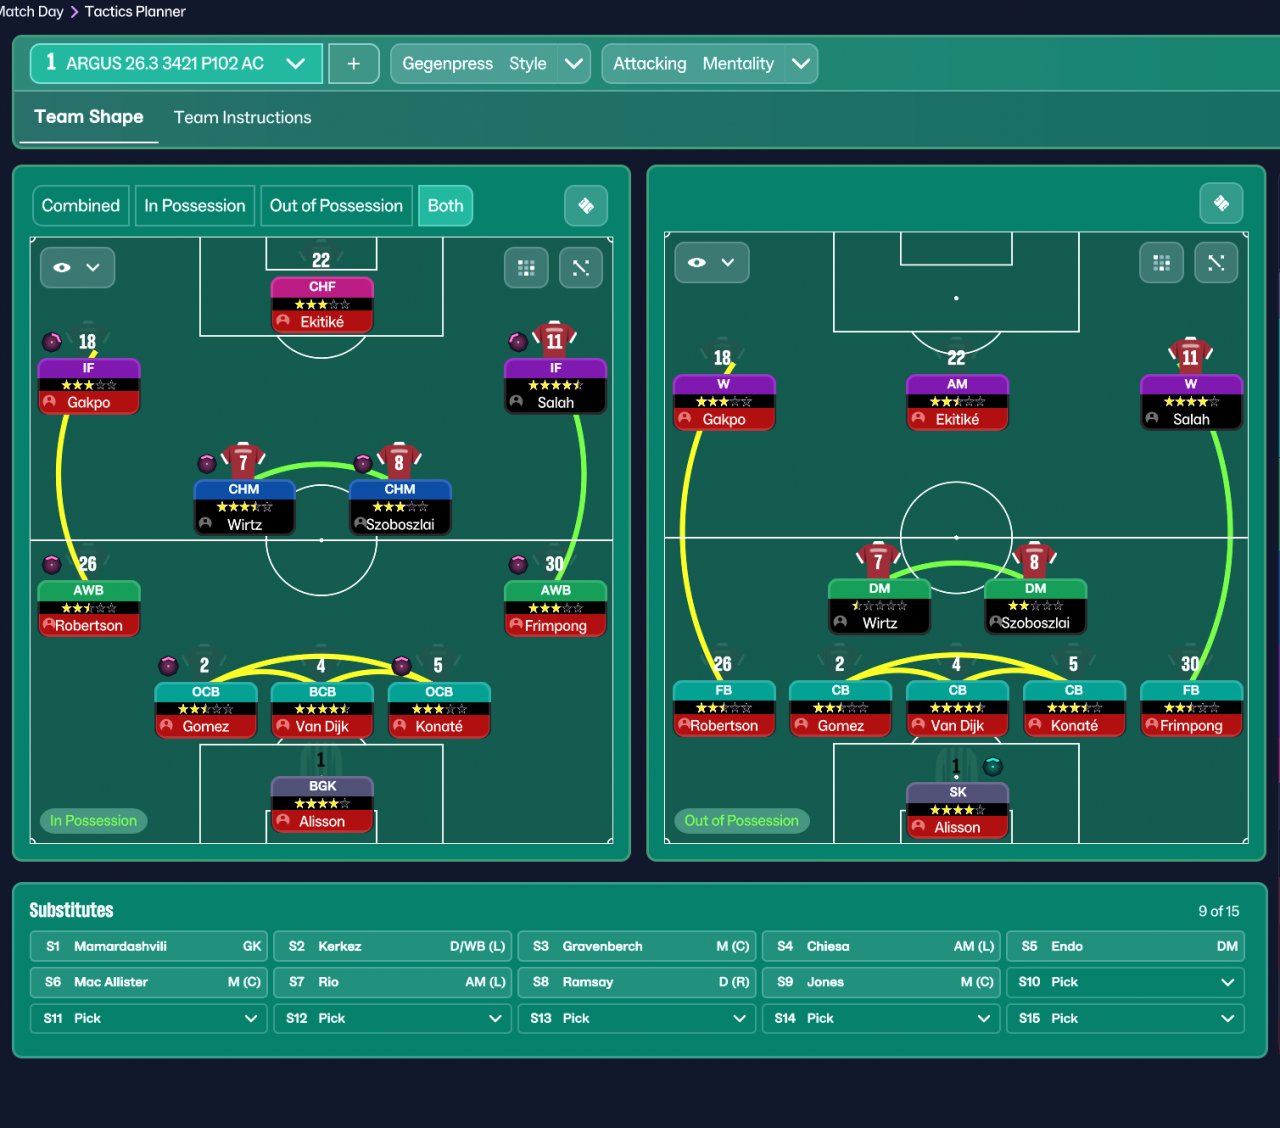This screenshot has width=1280, height=1128.
Task: Switch pitch view to Combined
Action: pos(81,205)
